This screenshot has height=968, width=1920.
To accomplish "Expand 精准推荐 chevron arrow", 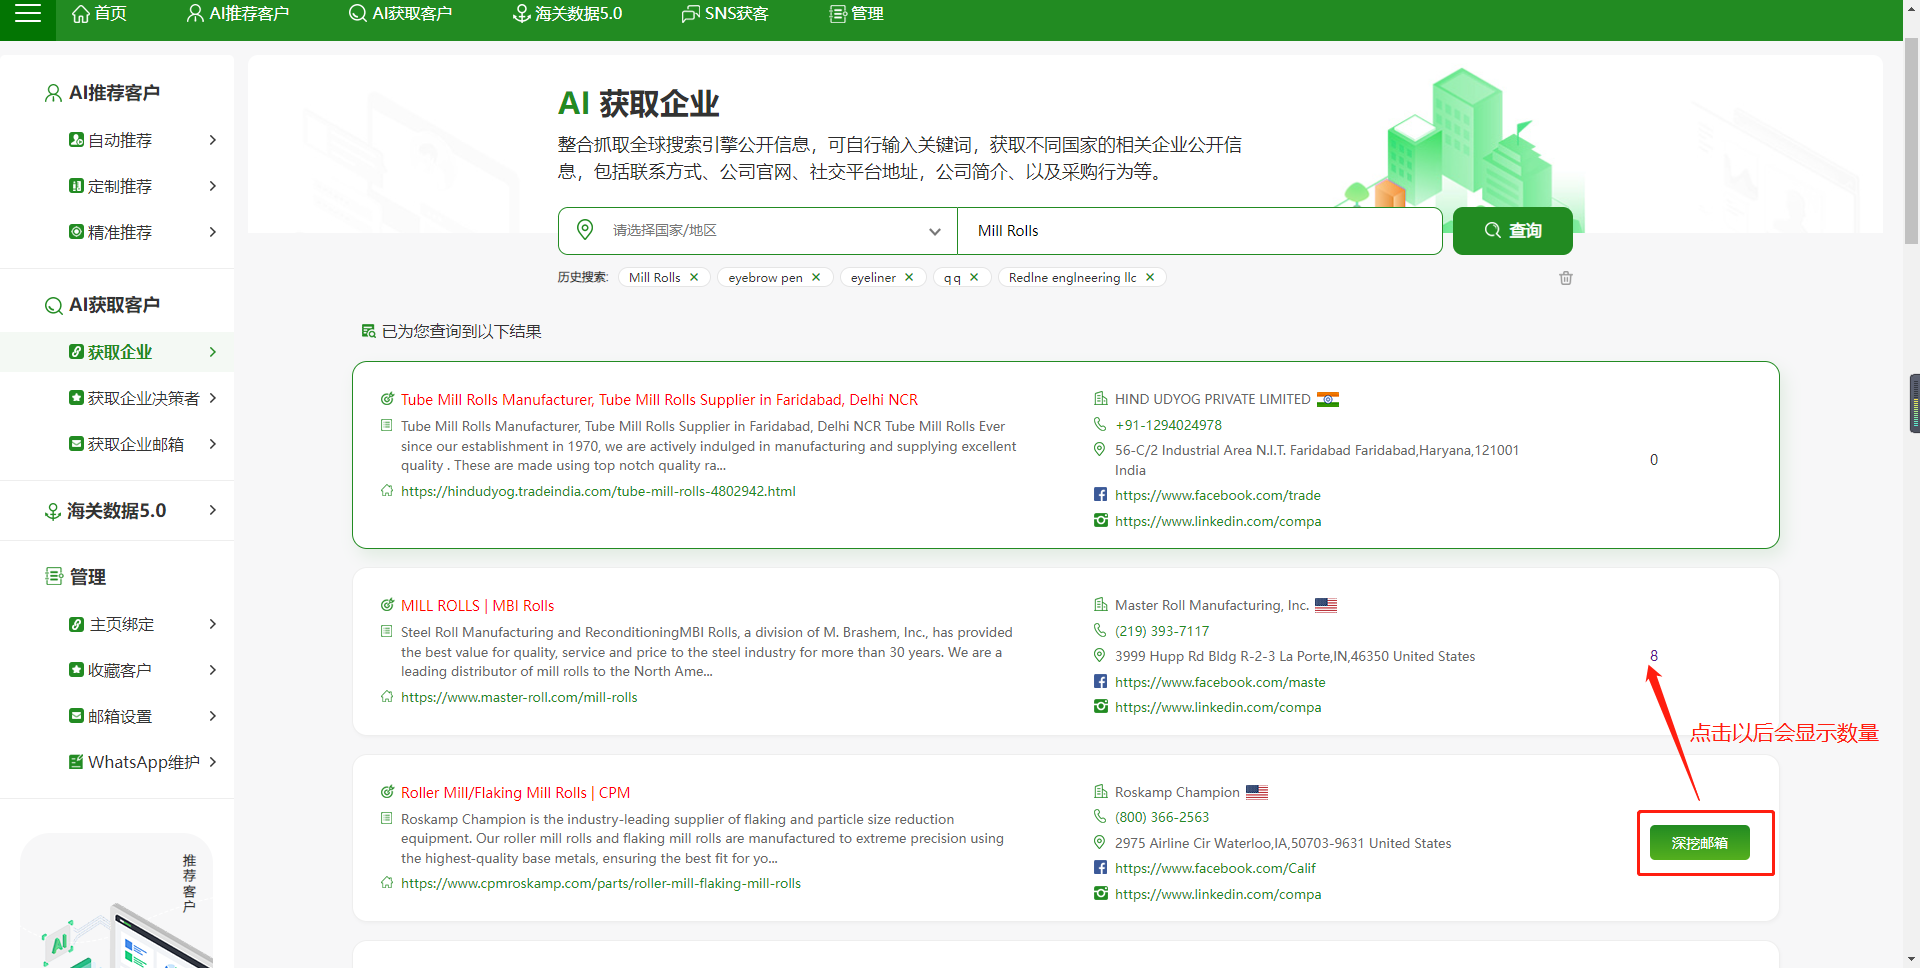I will point(212,232).
